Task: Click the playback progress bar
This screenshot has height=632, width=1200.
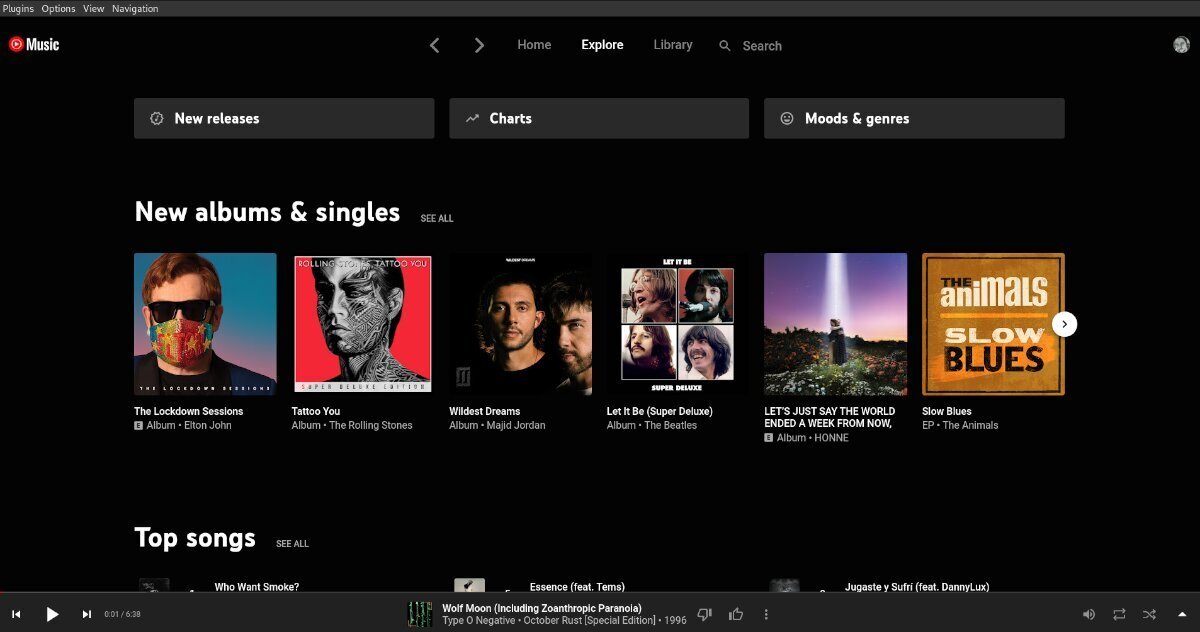Action: pos(600,594)
